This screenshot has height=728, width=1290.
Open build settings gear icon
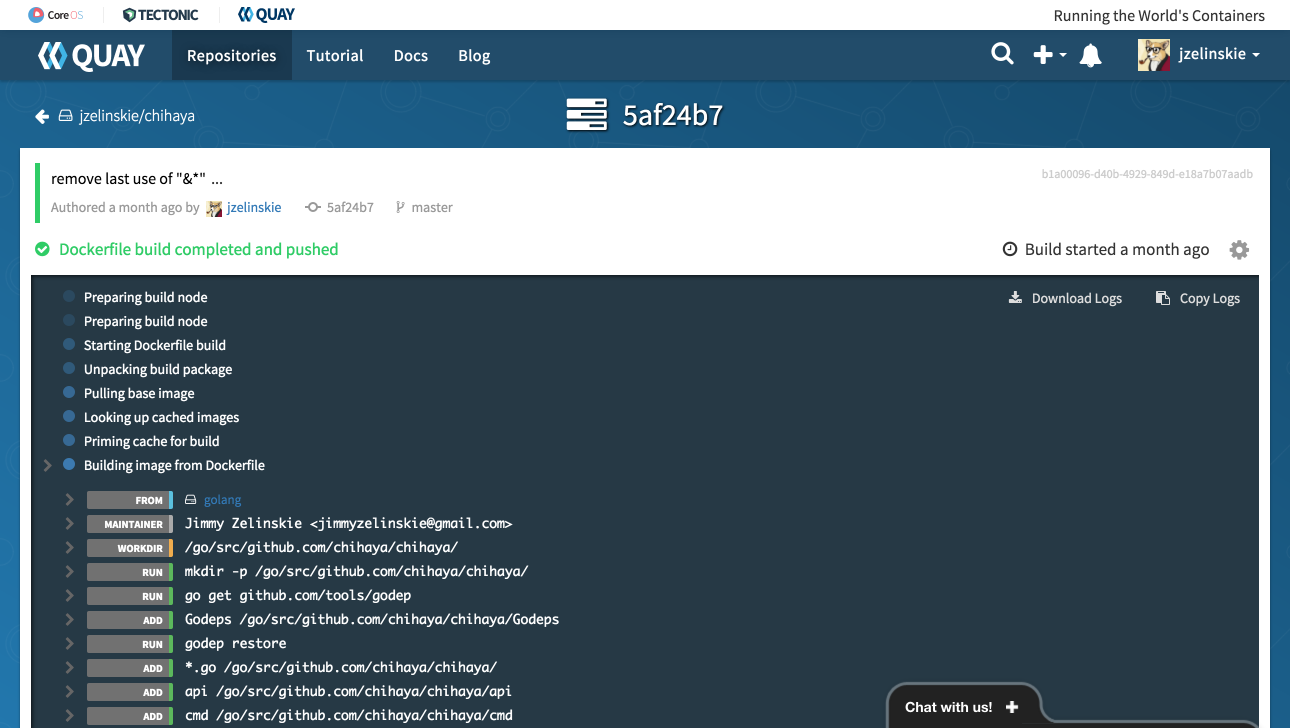1239,250
